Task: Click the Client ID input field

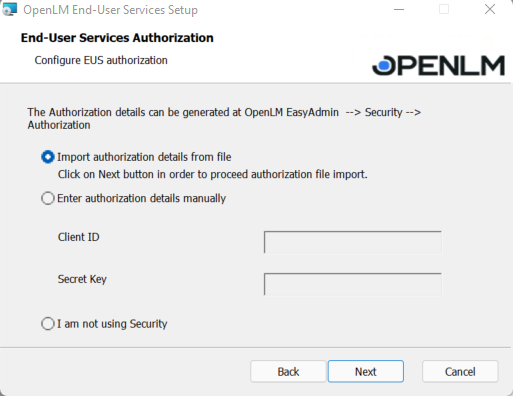Action: (353, 242)
